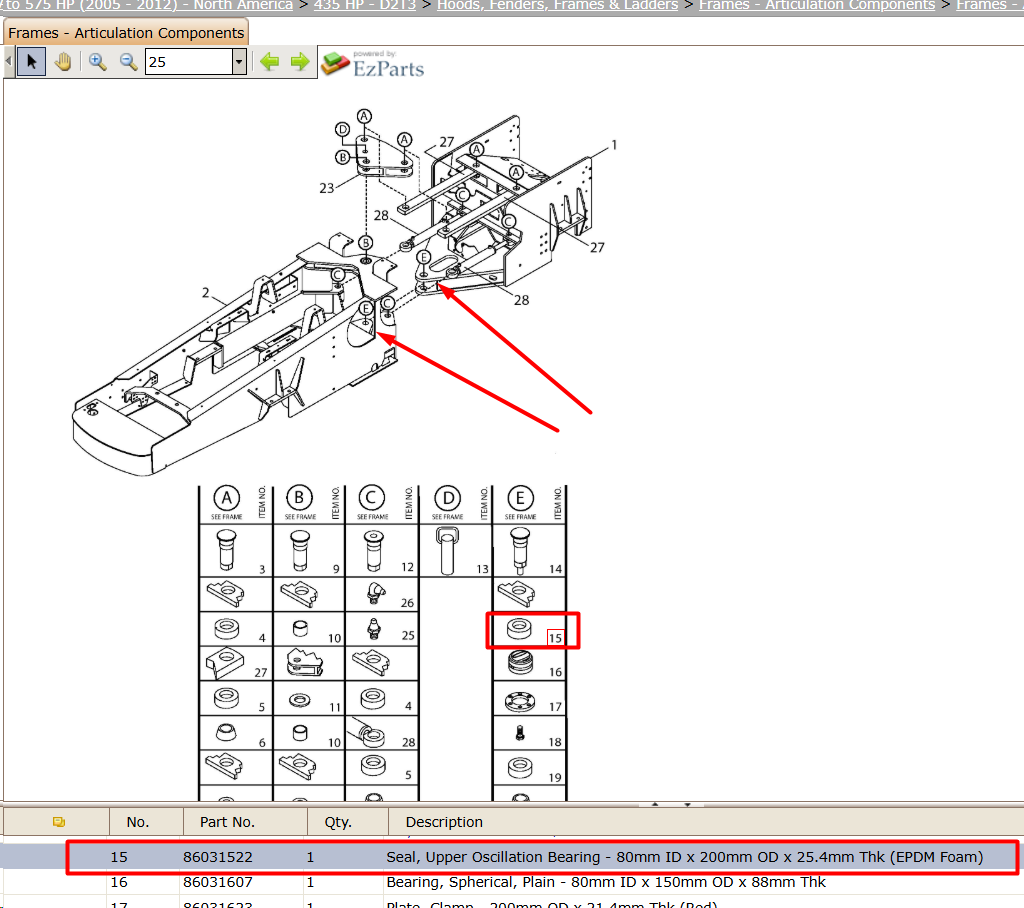Viewport: 1024px width, 908px height.
Task: Click the zoom value field showing 25
Action: coord(189,62)
